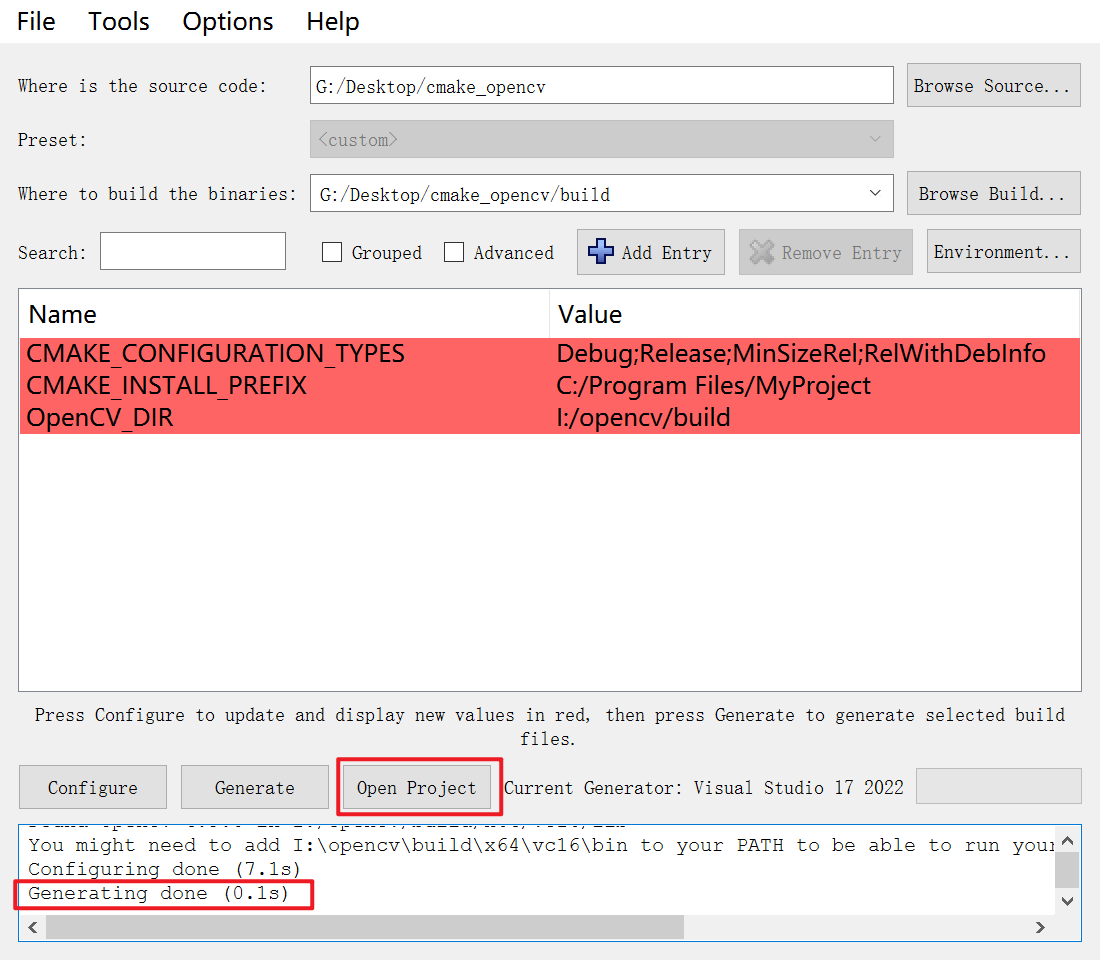Open the Help menu
1100x960 pixels.
point(333,22)
